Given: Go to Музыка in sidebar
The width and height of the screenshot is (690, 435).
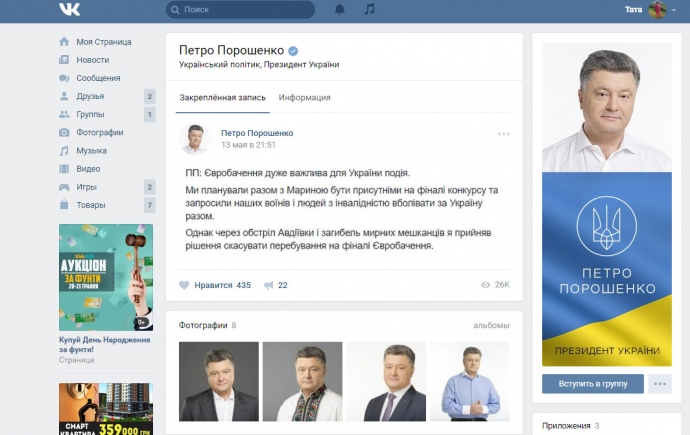Looking at the screenshot, I should pos(91,150).
